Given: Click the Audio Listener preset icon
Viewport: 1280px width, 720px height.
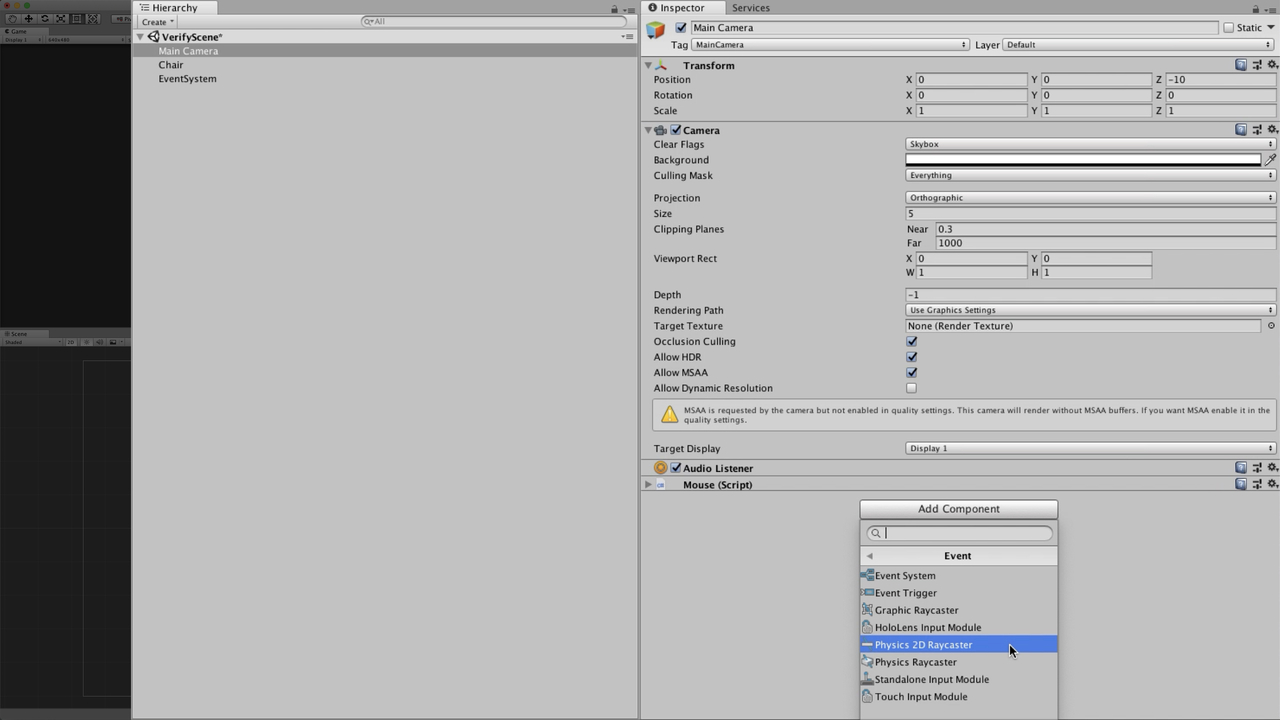Looking at the screenshot, I should point(1257,468).
